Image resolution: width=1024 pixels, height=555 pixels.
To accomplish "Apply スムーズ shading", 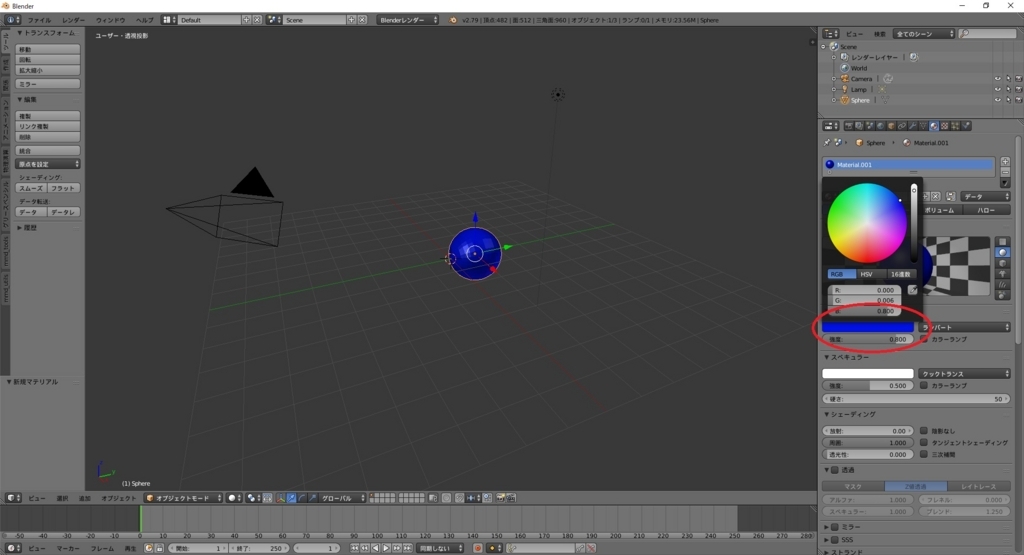I will point(31,188).
